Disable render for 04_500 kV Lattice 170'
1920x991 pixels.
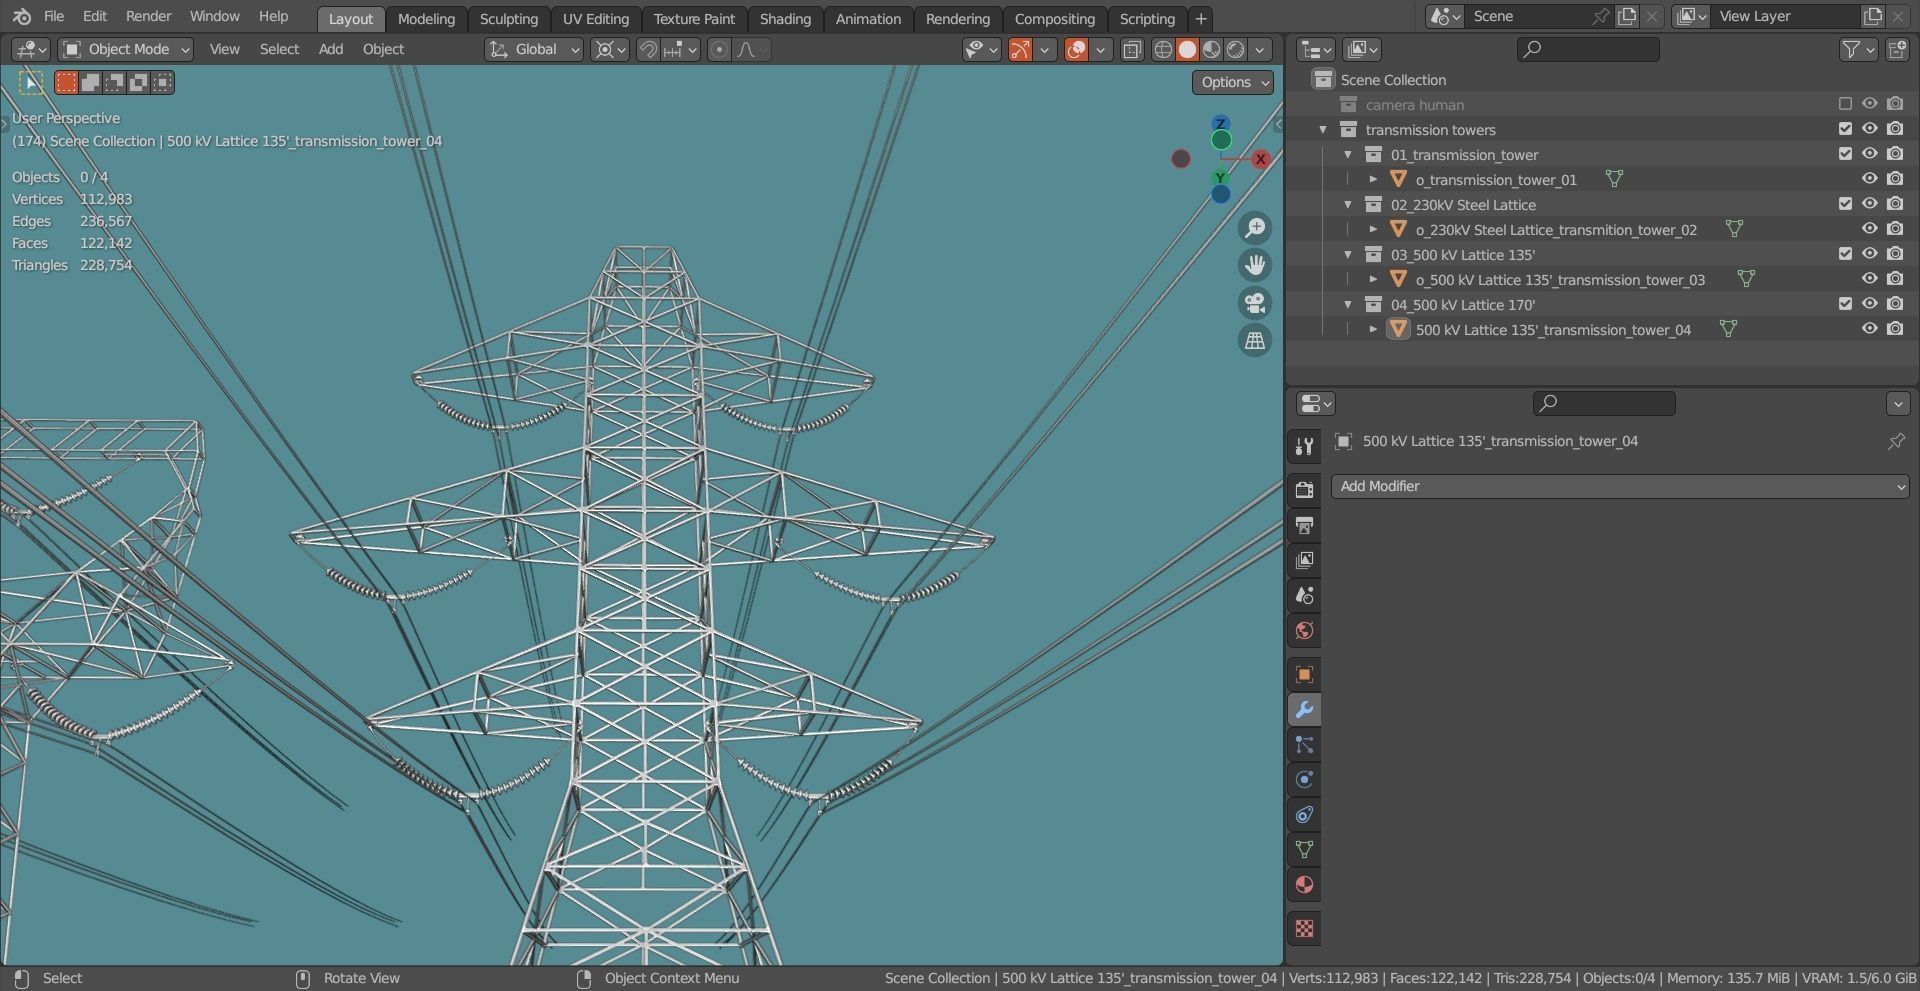1895,304
